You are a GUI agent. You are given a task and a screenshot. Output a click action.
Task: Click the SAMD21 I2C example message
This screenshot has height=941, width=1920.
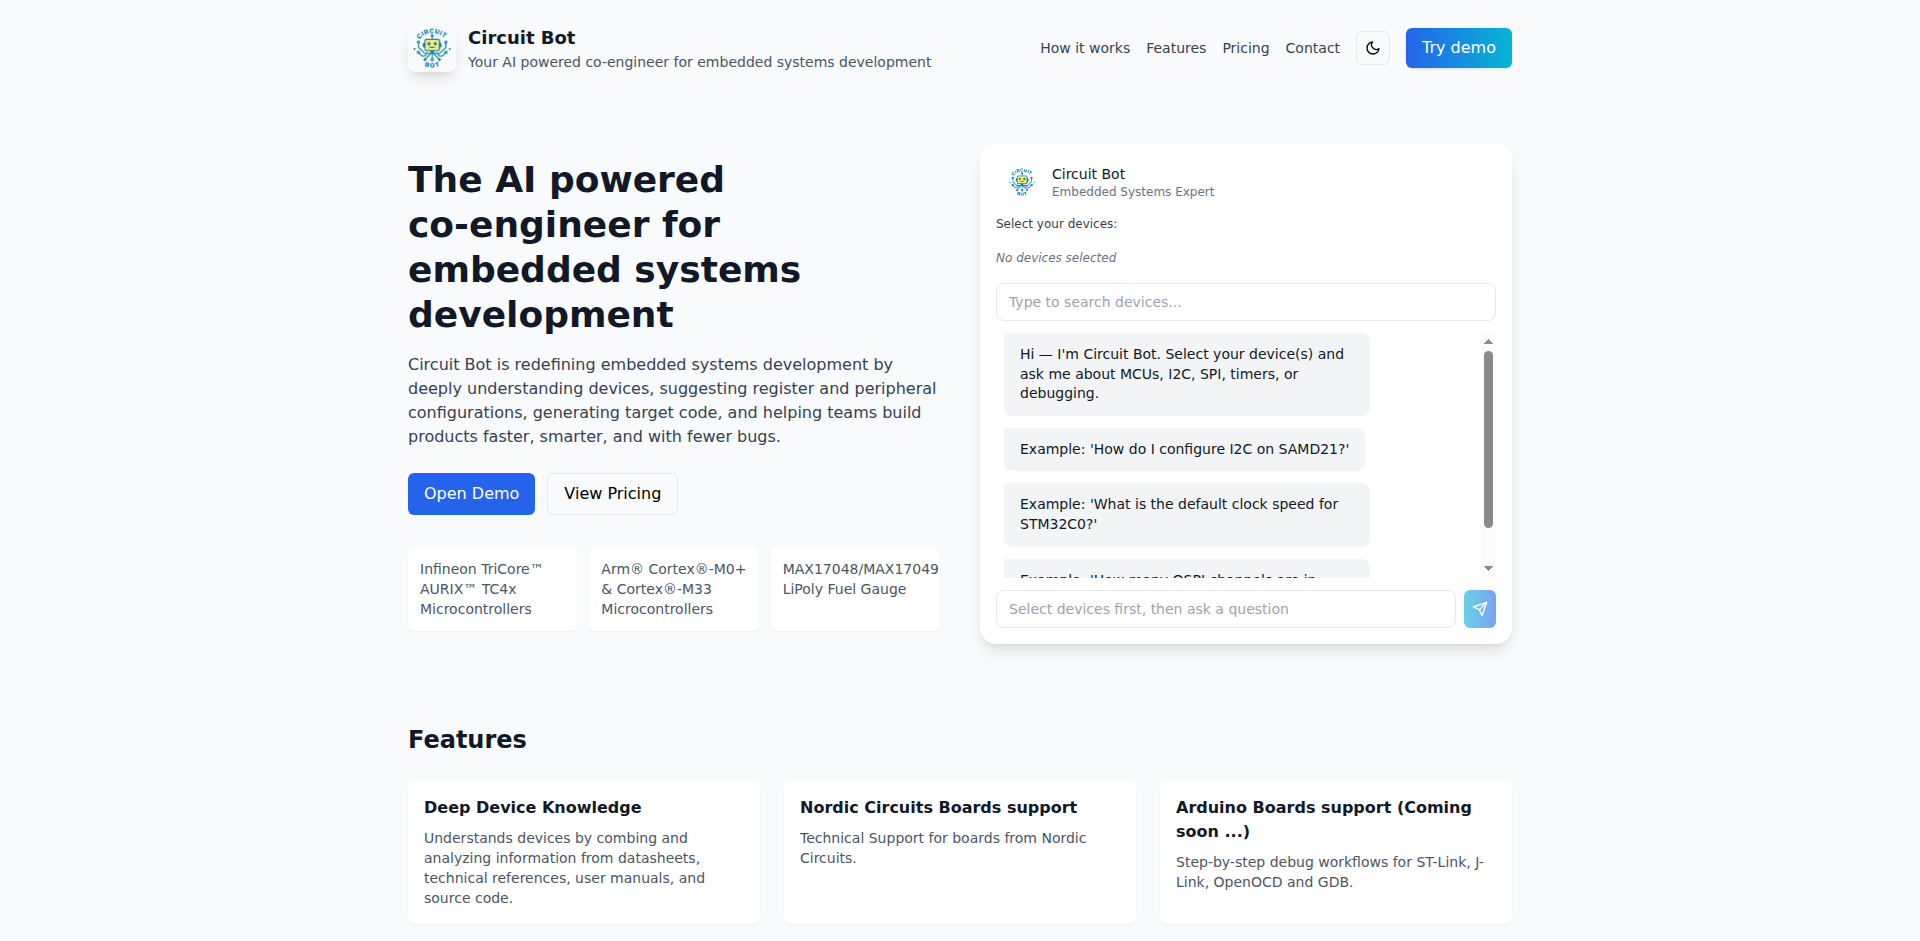coord(1184,449)
